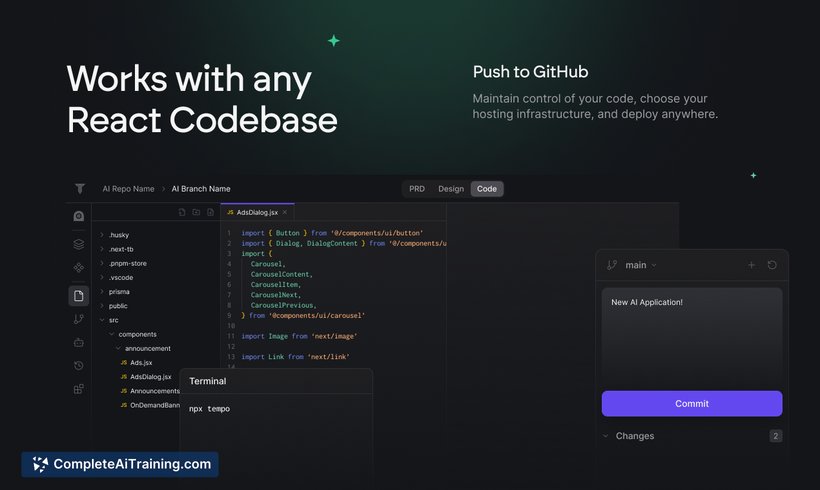The width and height of the screenshot is (820, 490).
Task: Open the History clock icon in sidebar
Action: pos(78,366)
